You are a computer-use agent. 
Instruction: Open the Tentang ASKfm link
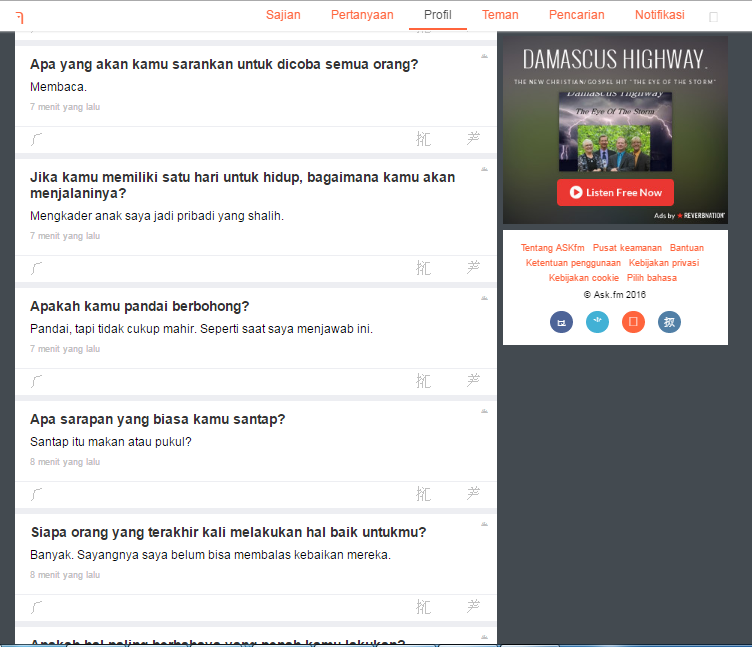[552, 248]
